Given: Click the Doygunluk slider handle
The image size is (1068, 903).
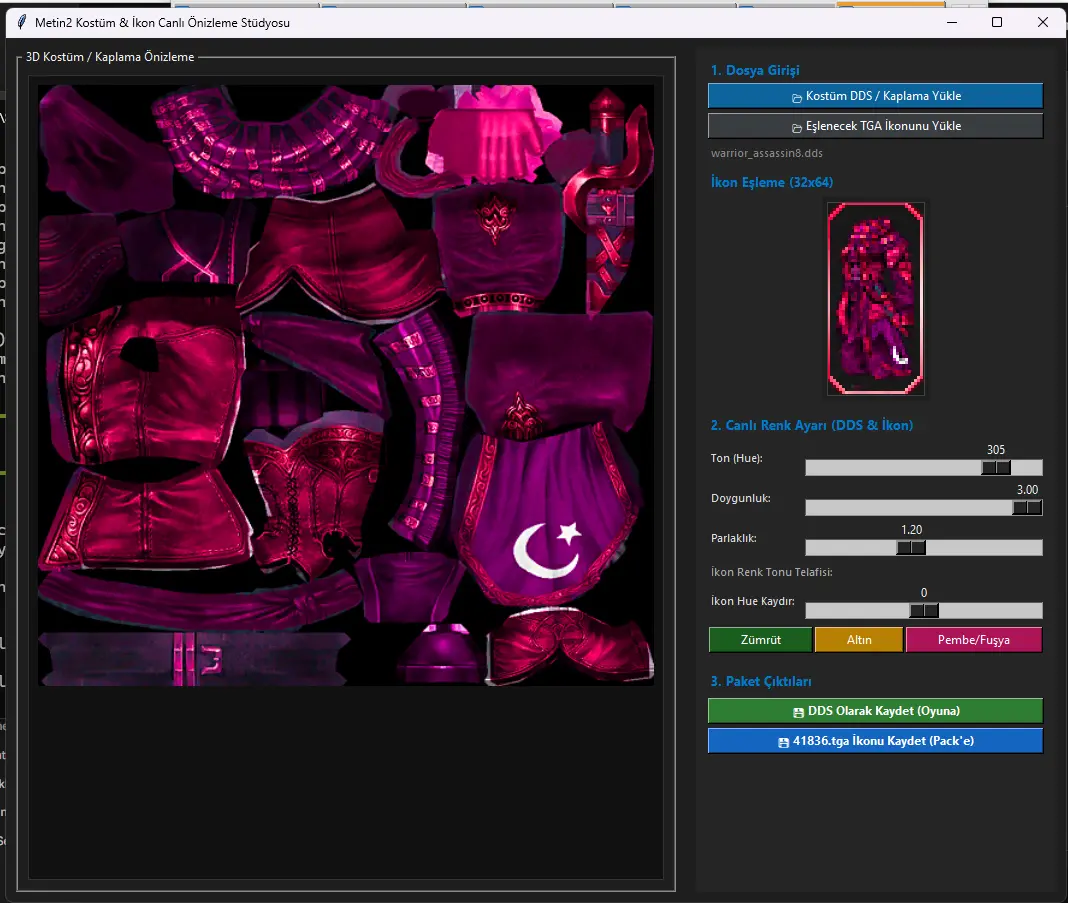Looking at the screenshot, I should click(x=1027, y=508).
